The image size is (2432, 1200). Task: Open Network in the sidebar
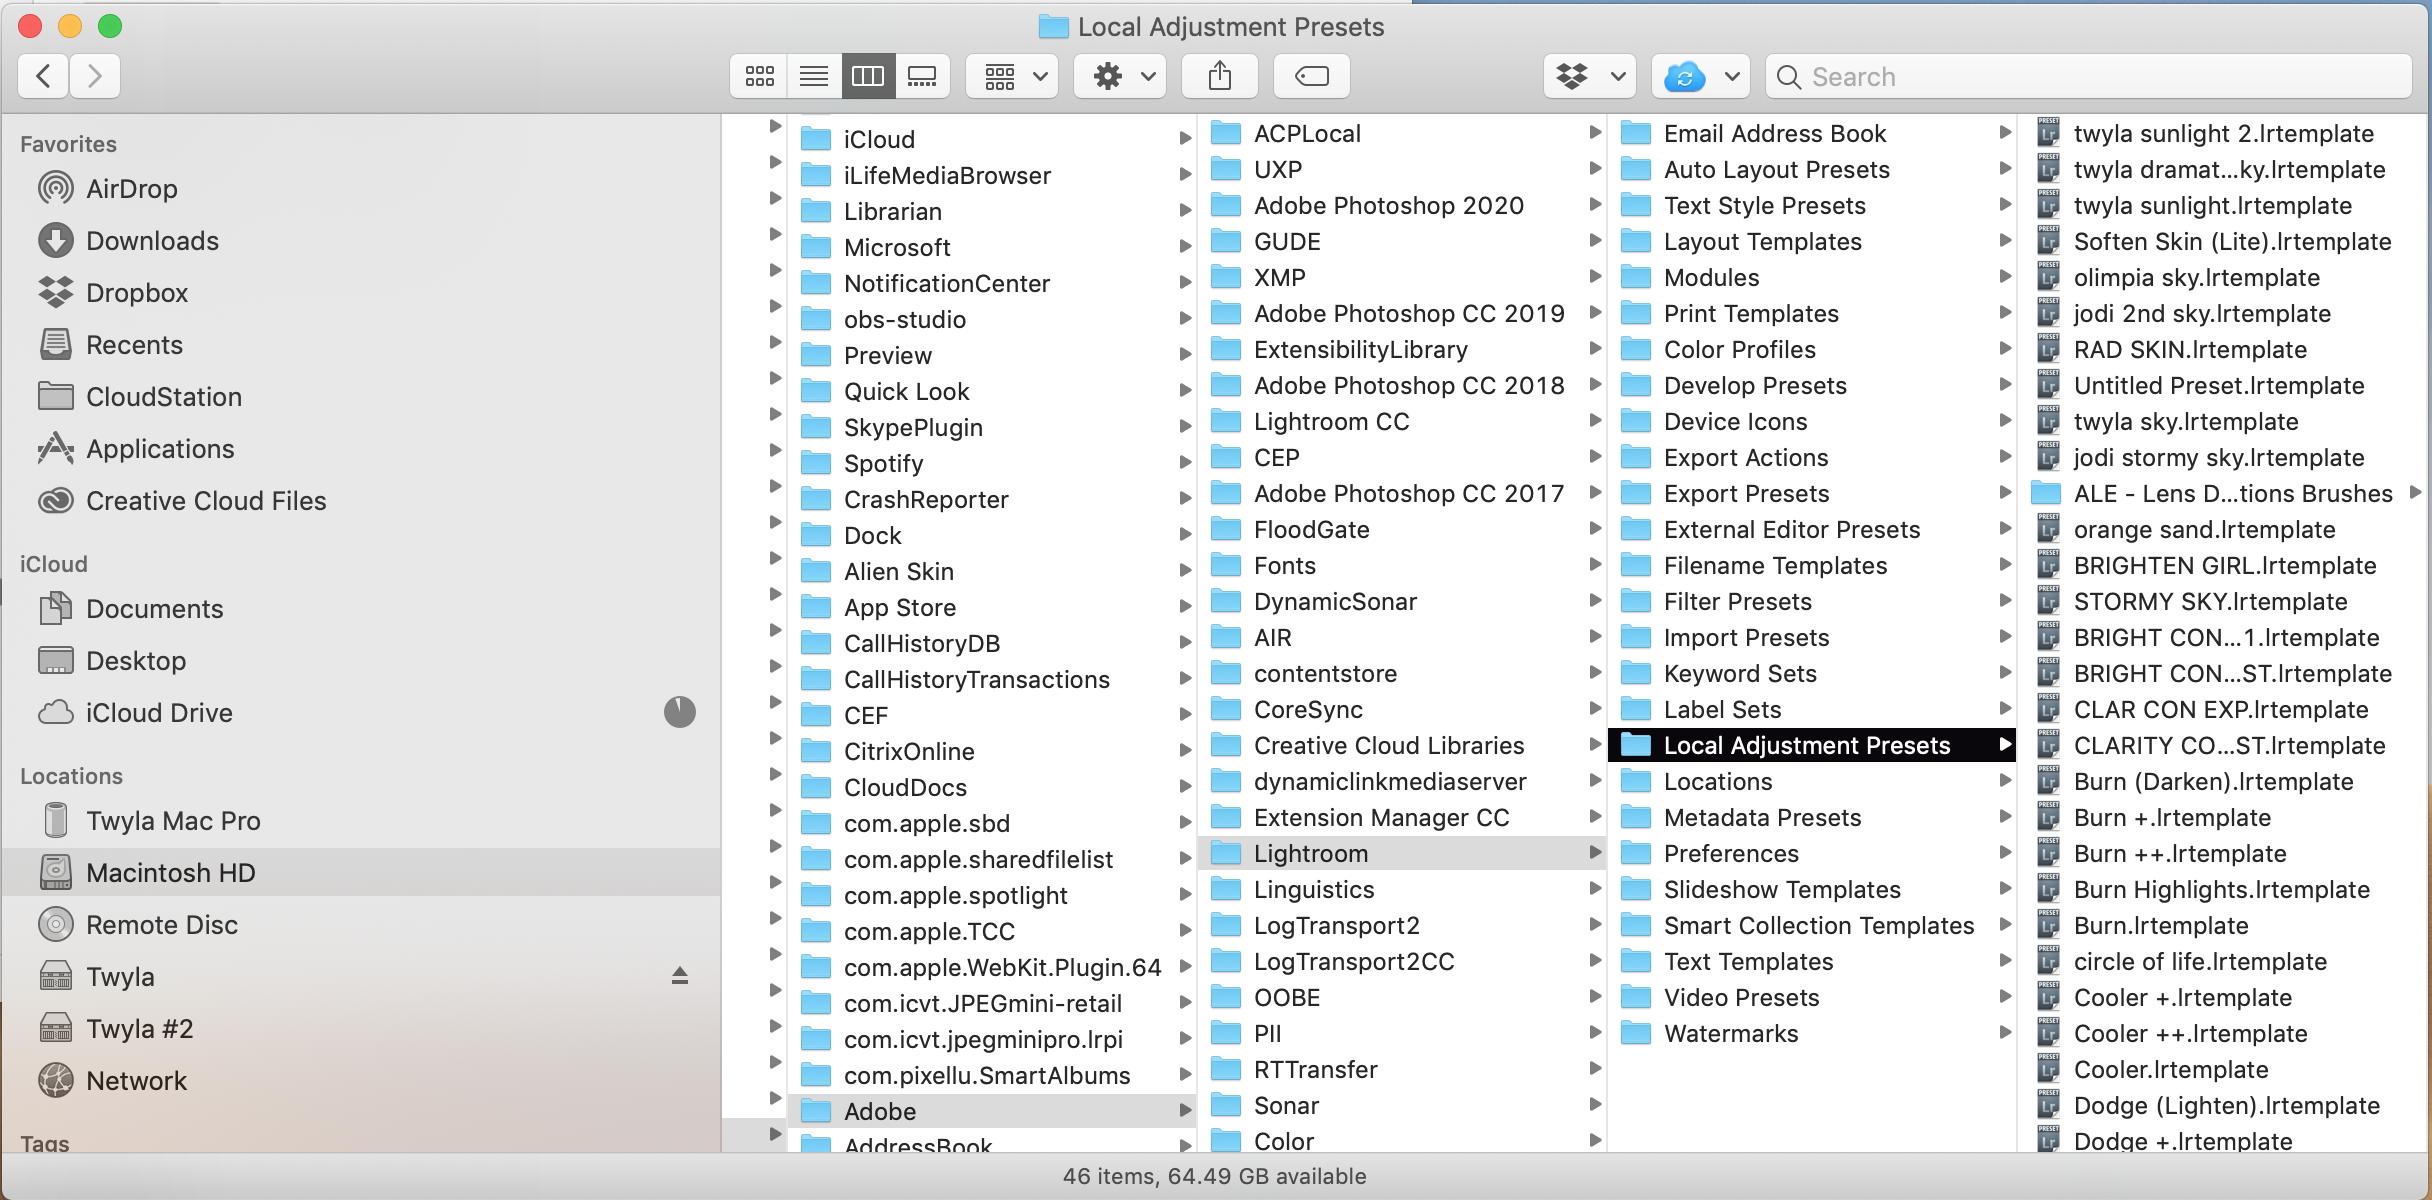[136, 1081]
